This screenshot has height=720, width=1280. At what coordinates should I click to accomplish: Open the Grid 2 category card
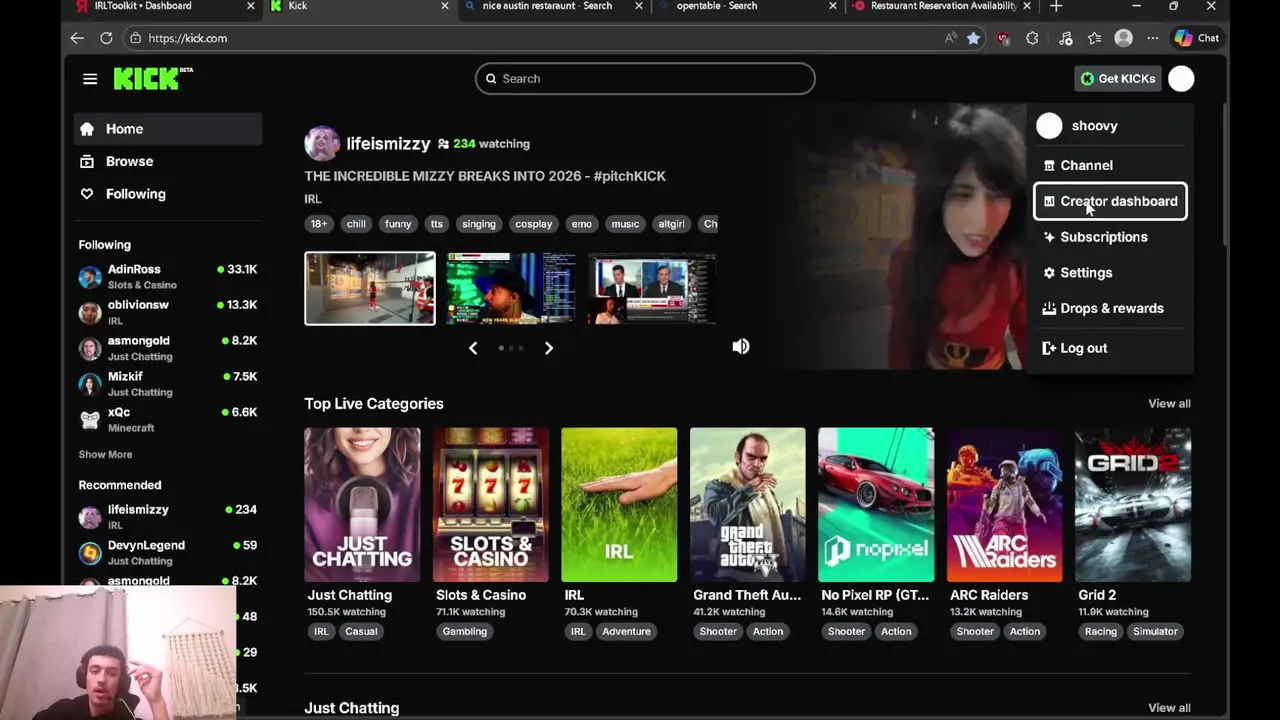coord(1133,505)
